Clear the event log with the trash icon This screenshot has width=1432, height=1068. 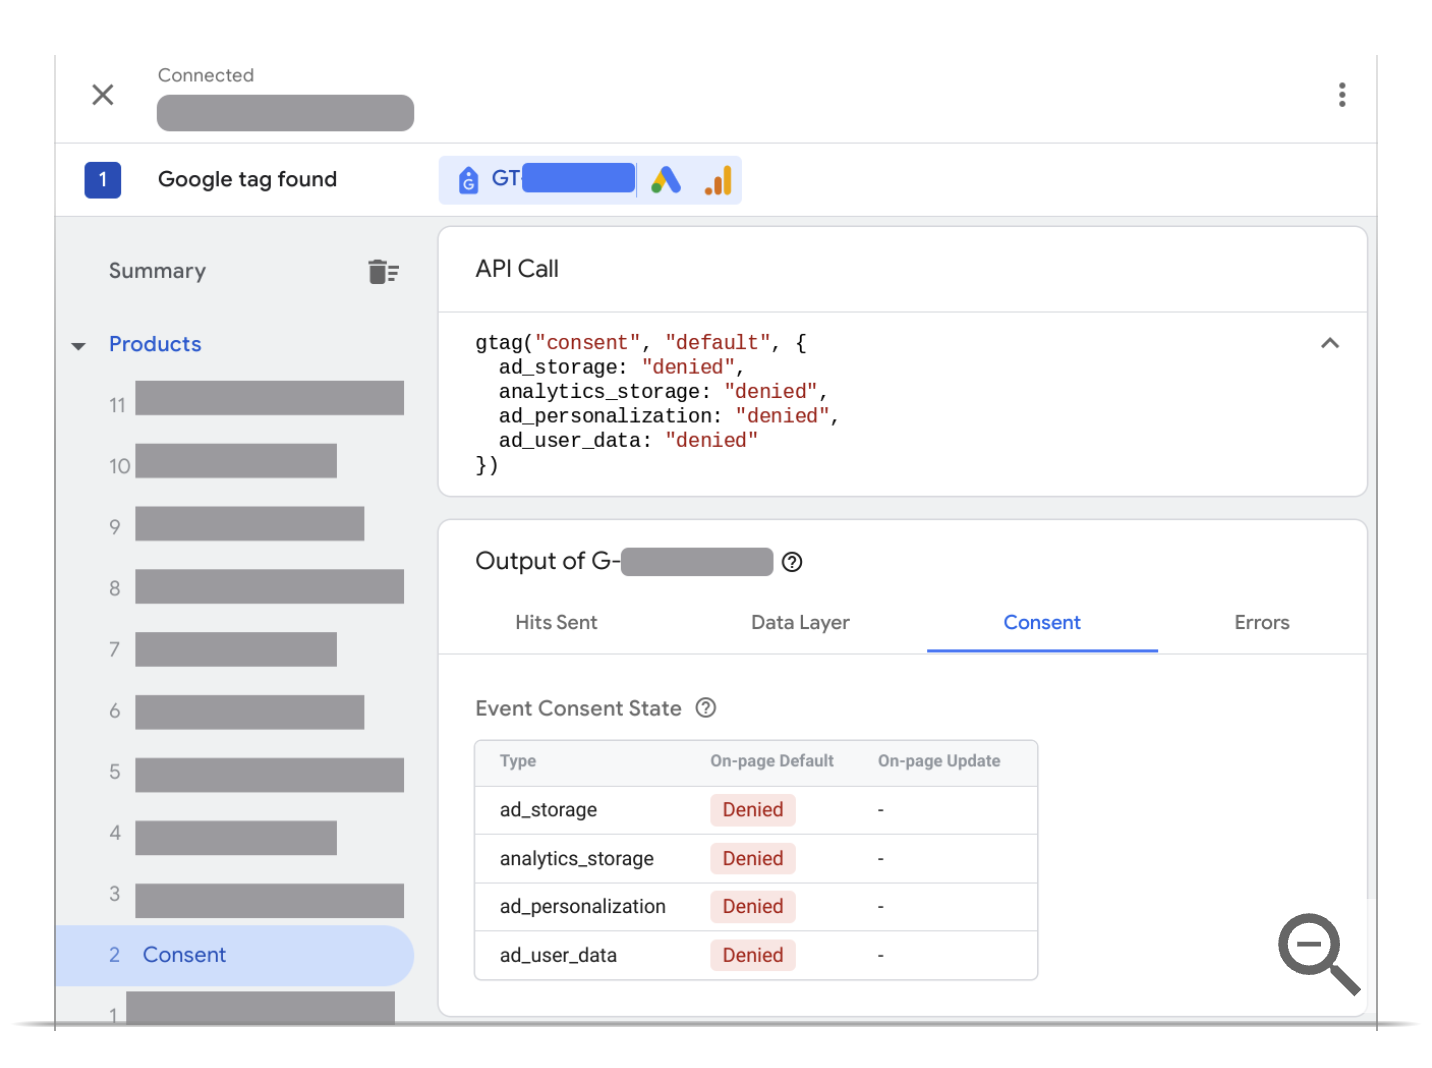tap(384, 270)
